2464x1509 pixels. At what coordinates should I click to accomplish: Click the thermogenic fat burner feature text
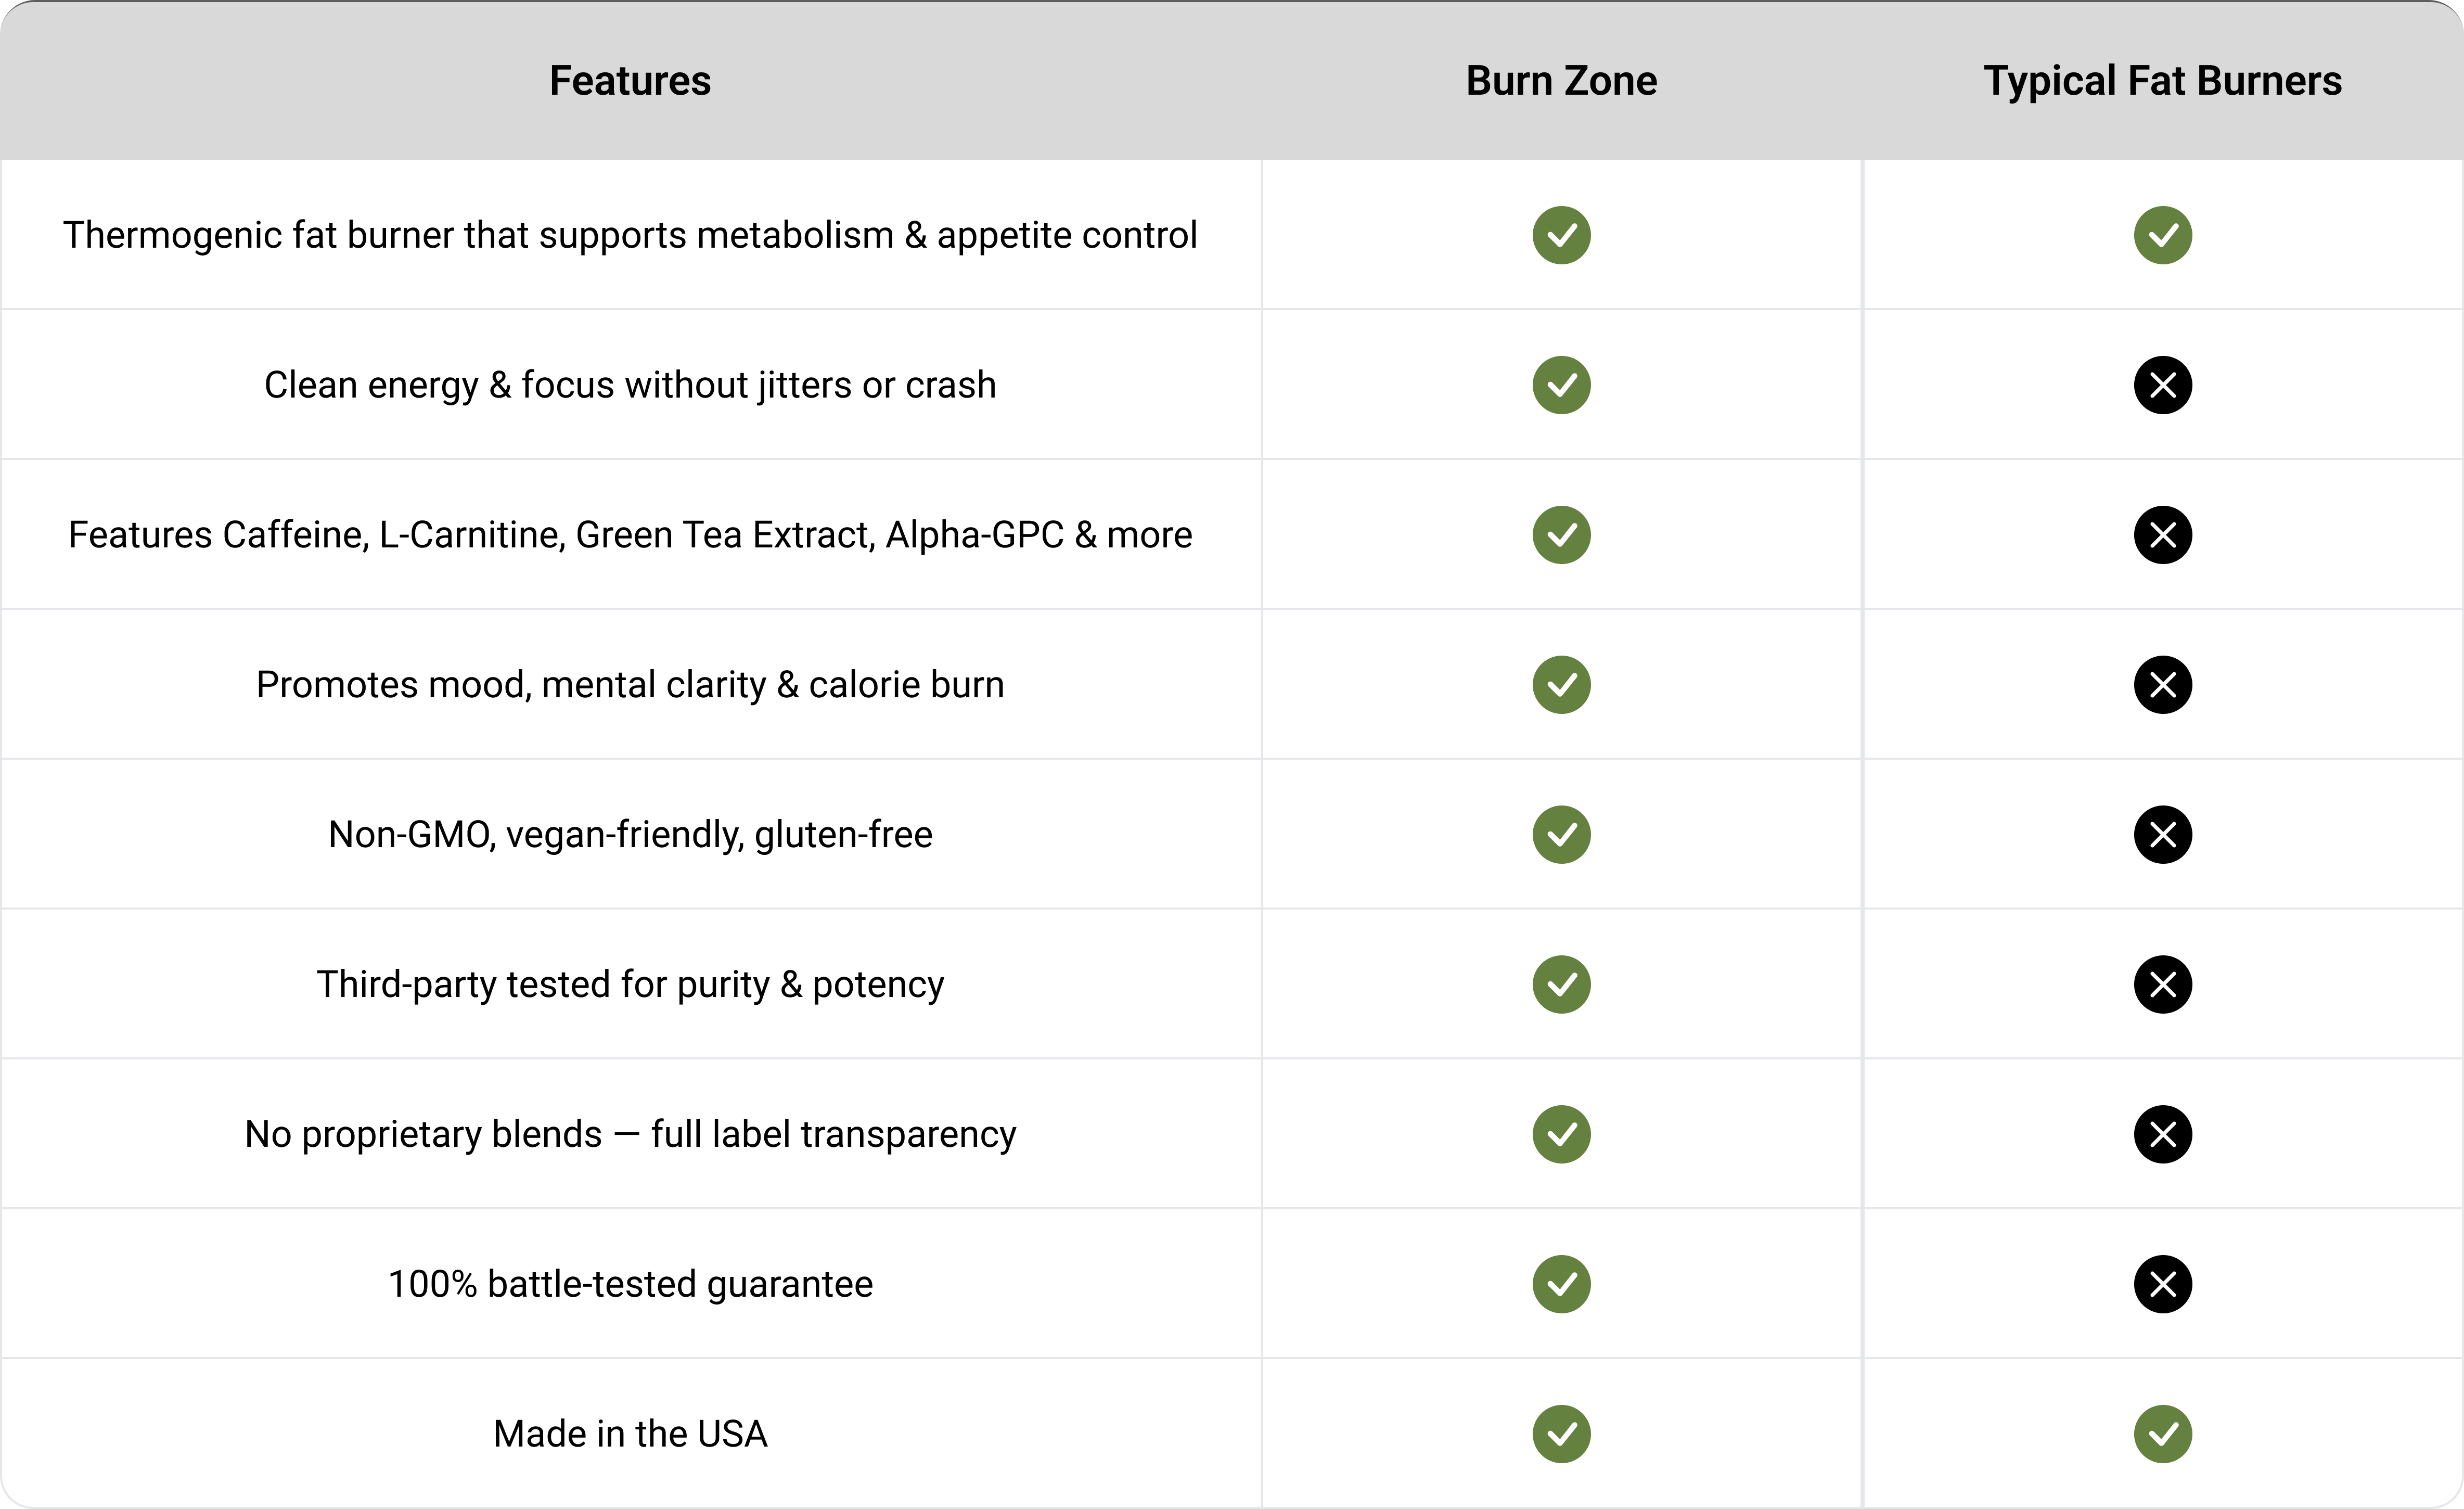pyautogui.click(x=630, y=235)
